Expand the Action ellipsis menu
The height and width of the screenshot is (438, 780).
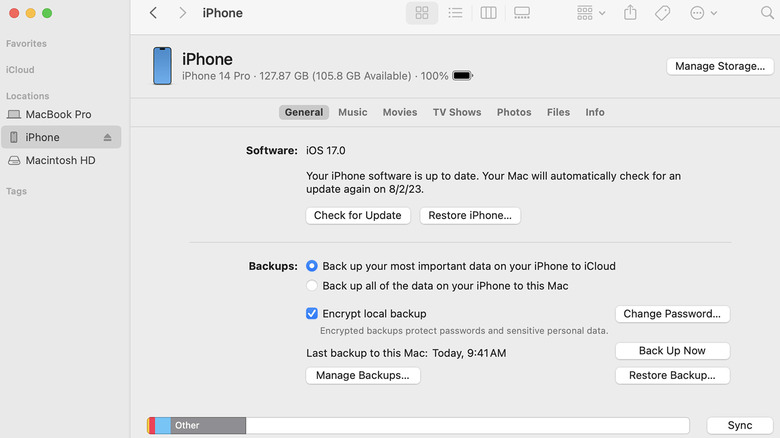[703, 13]
